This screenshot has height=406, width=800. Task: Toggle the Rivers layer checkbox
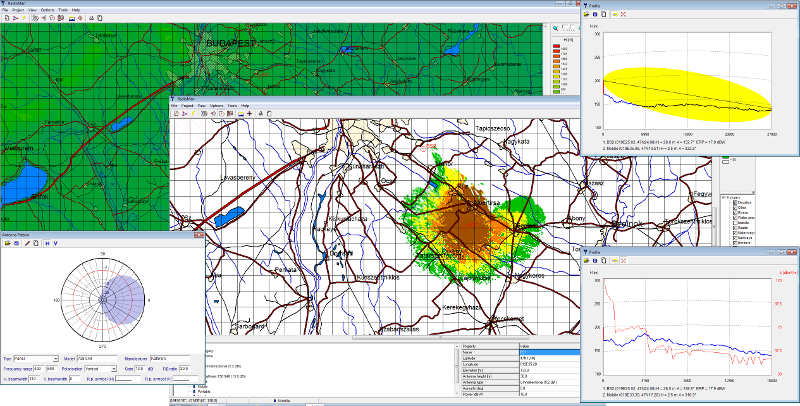click(x=735, y=212)
